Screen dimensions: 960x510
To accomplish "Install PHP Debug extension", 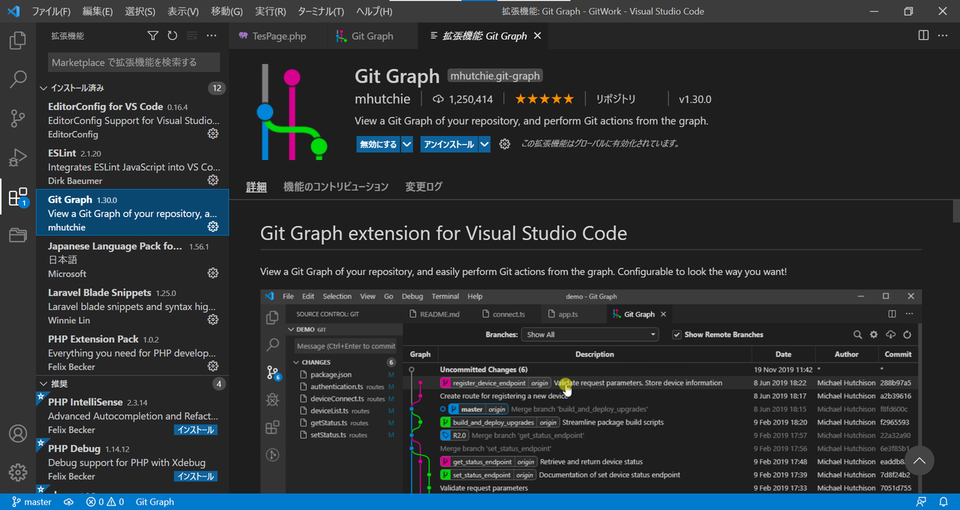I will 195,476.
